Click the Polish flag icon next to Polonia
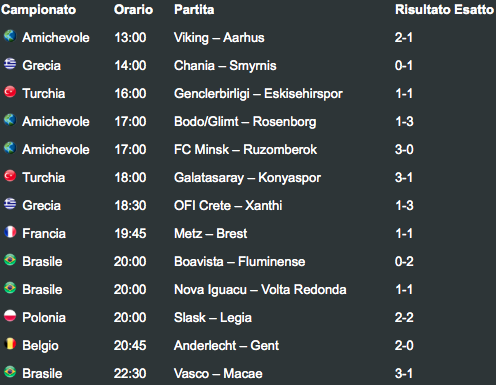This screenshot has height=385, width=496. tap(10, 316)
